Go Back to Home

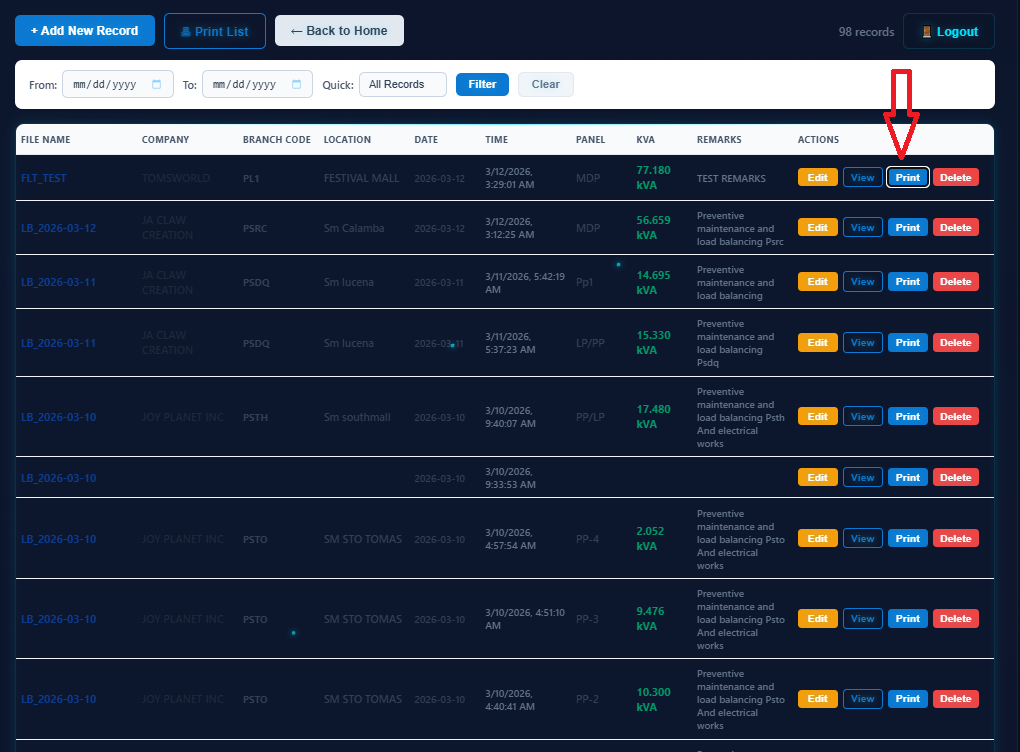tap(339, 31)
